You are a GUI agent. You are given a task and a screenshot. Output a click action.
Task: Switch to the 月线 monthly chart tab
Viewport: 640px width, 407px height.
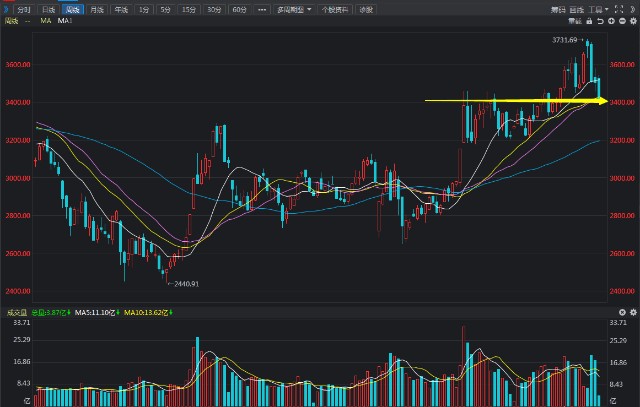point(96,9)
